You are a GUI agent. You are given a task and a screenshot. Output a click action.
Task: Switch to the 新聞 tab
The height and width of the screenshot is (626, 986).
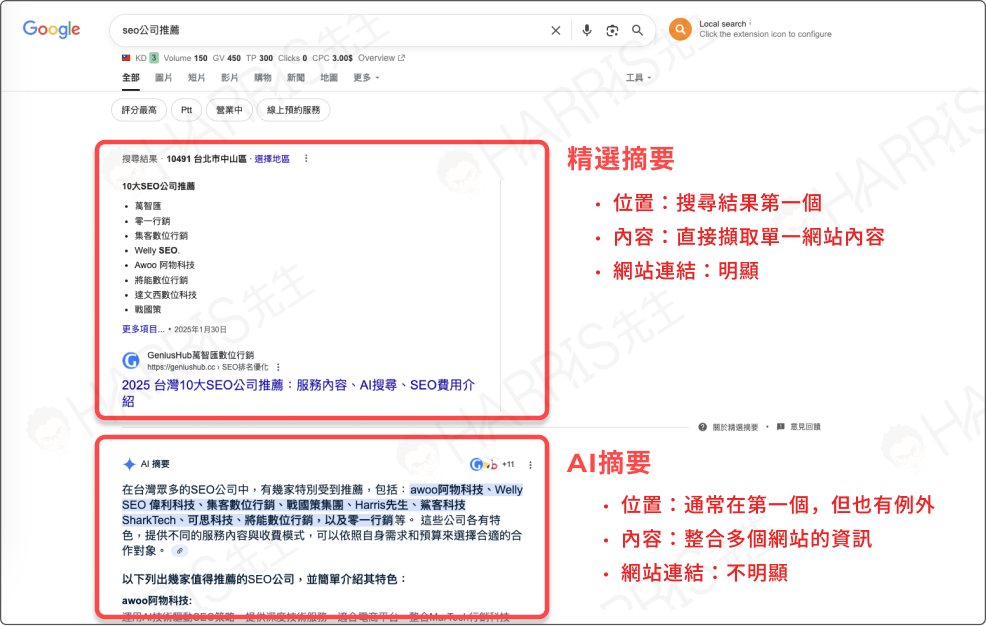click(296, 77)
